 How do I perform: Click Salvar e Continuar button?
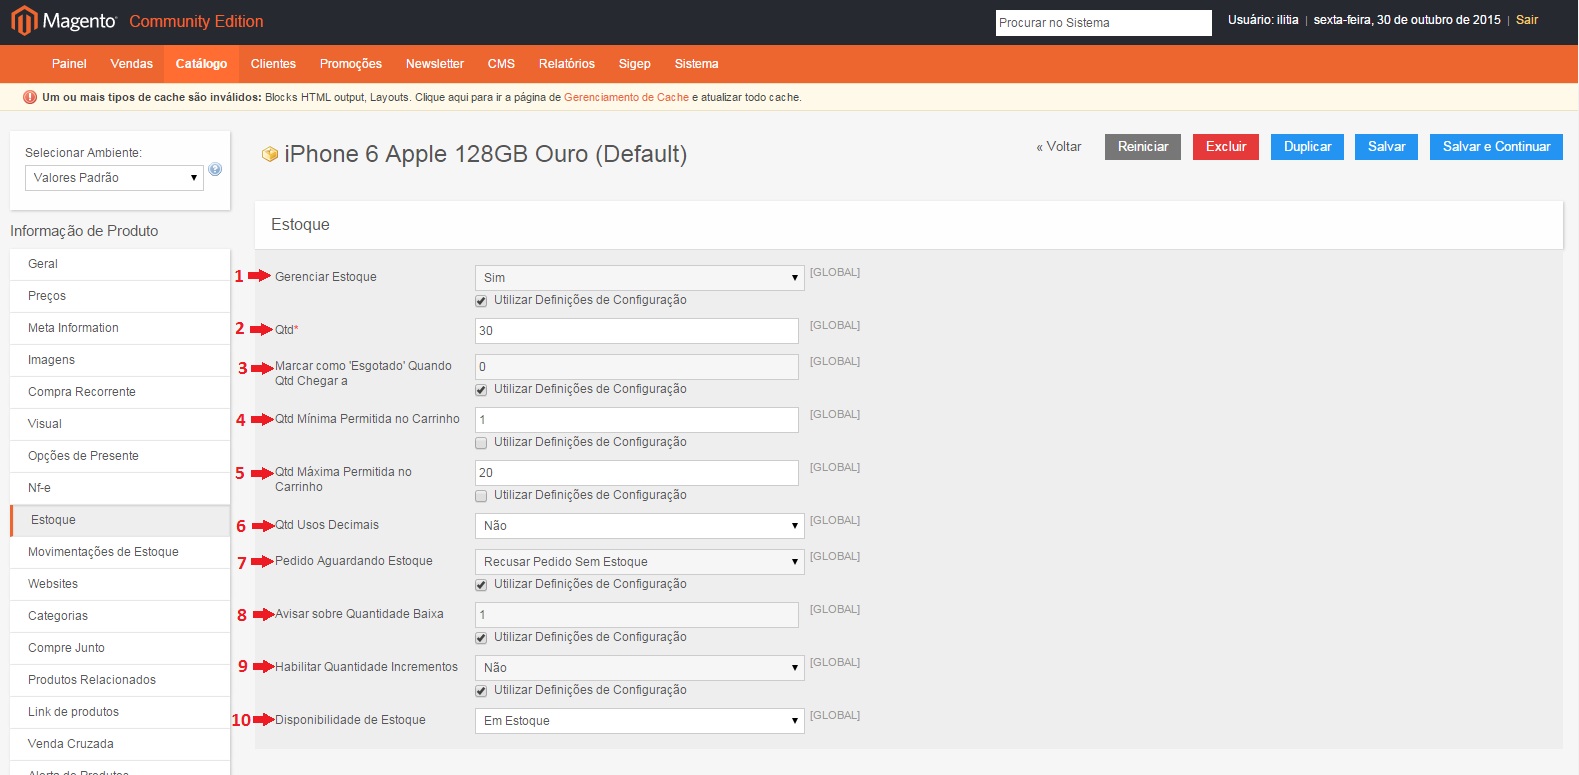(x=1496, y=147)
